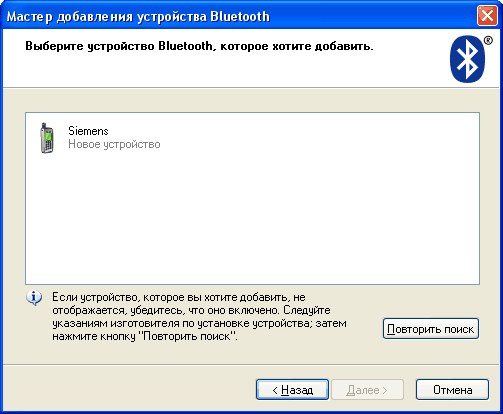The height and width of the screenshot is (414, 503).
Task: Click the gray 'Новое устройство' status label
Action: (x=114, y=144)
